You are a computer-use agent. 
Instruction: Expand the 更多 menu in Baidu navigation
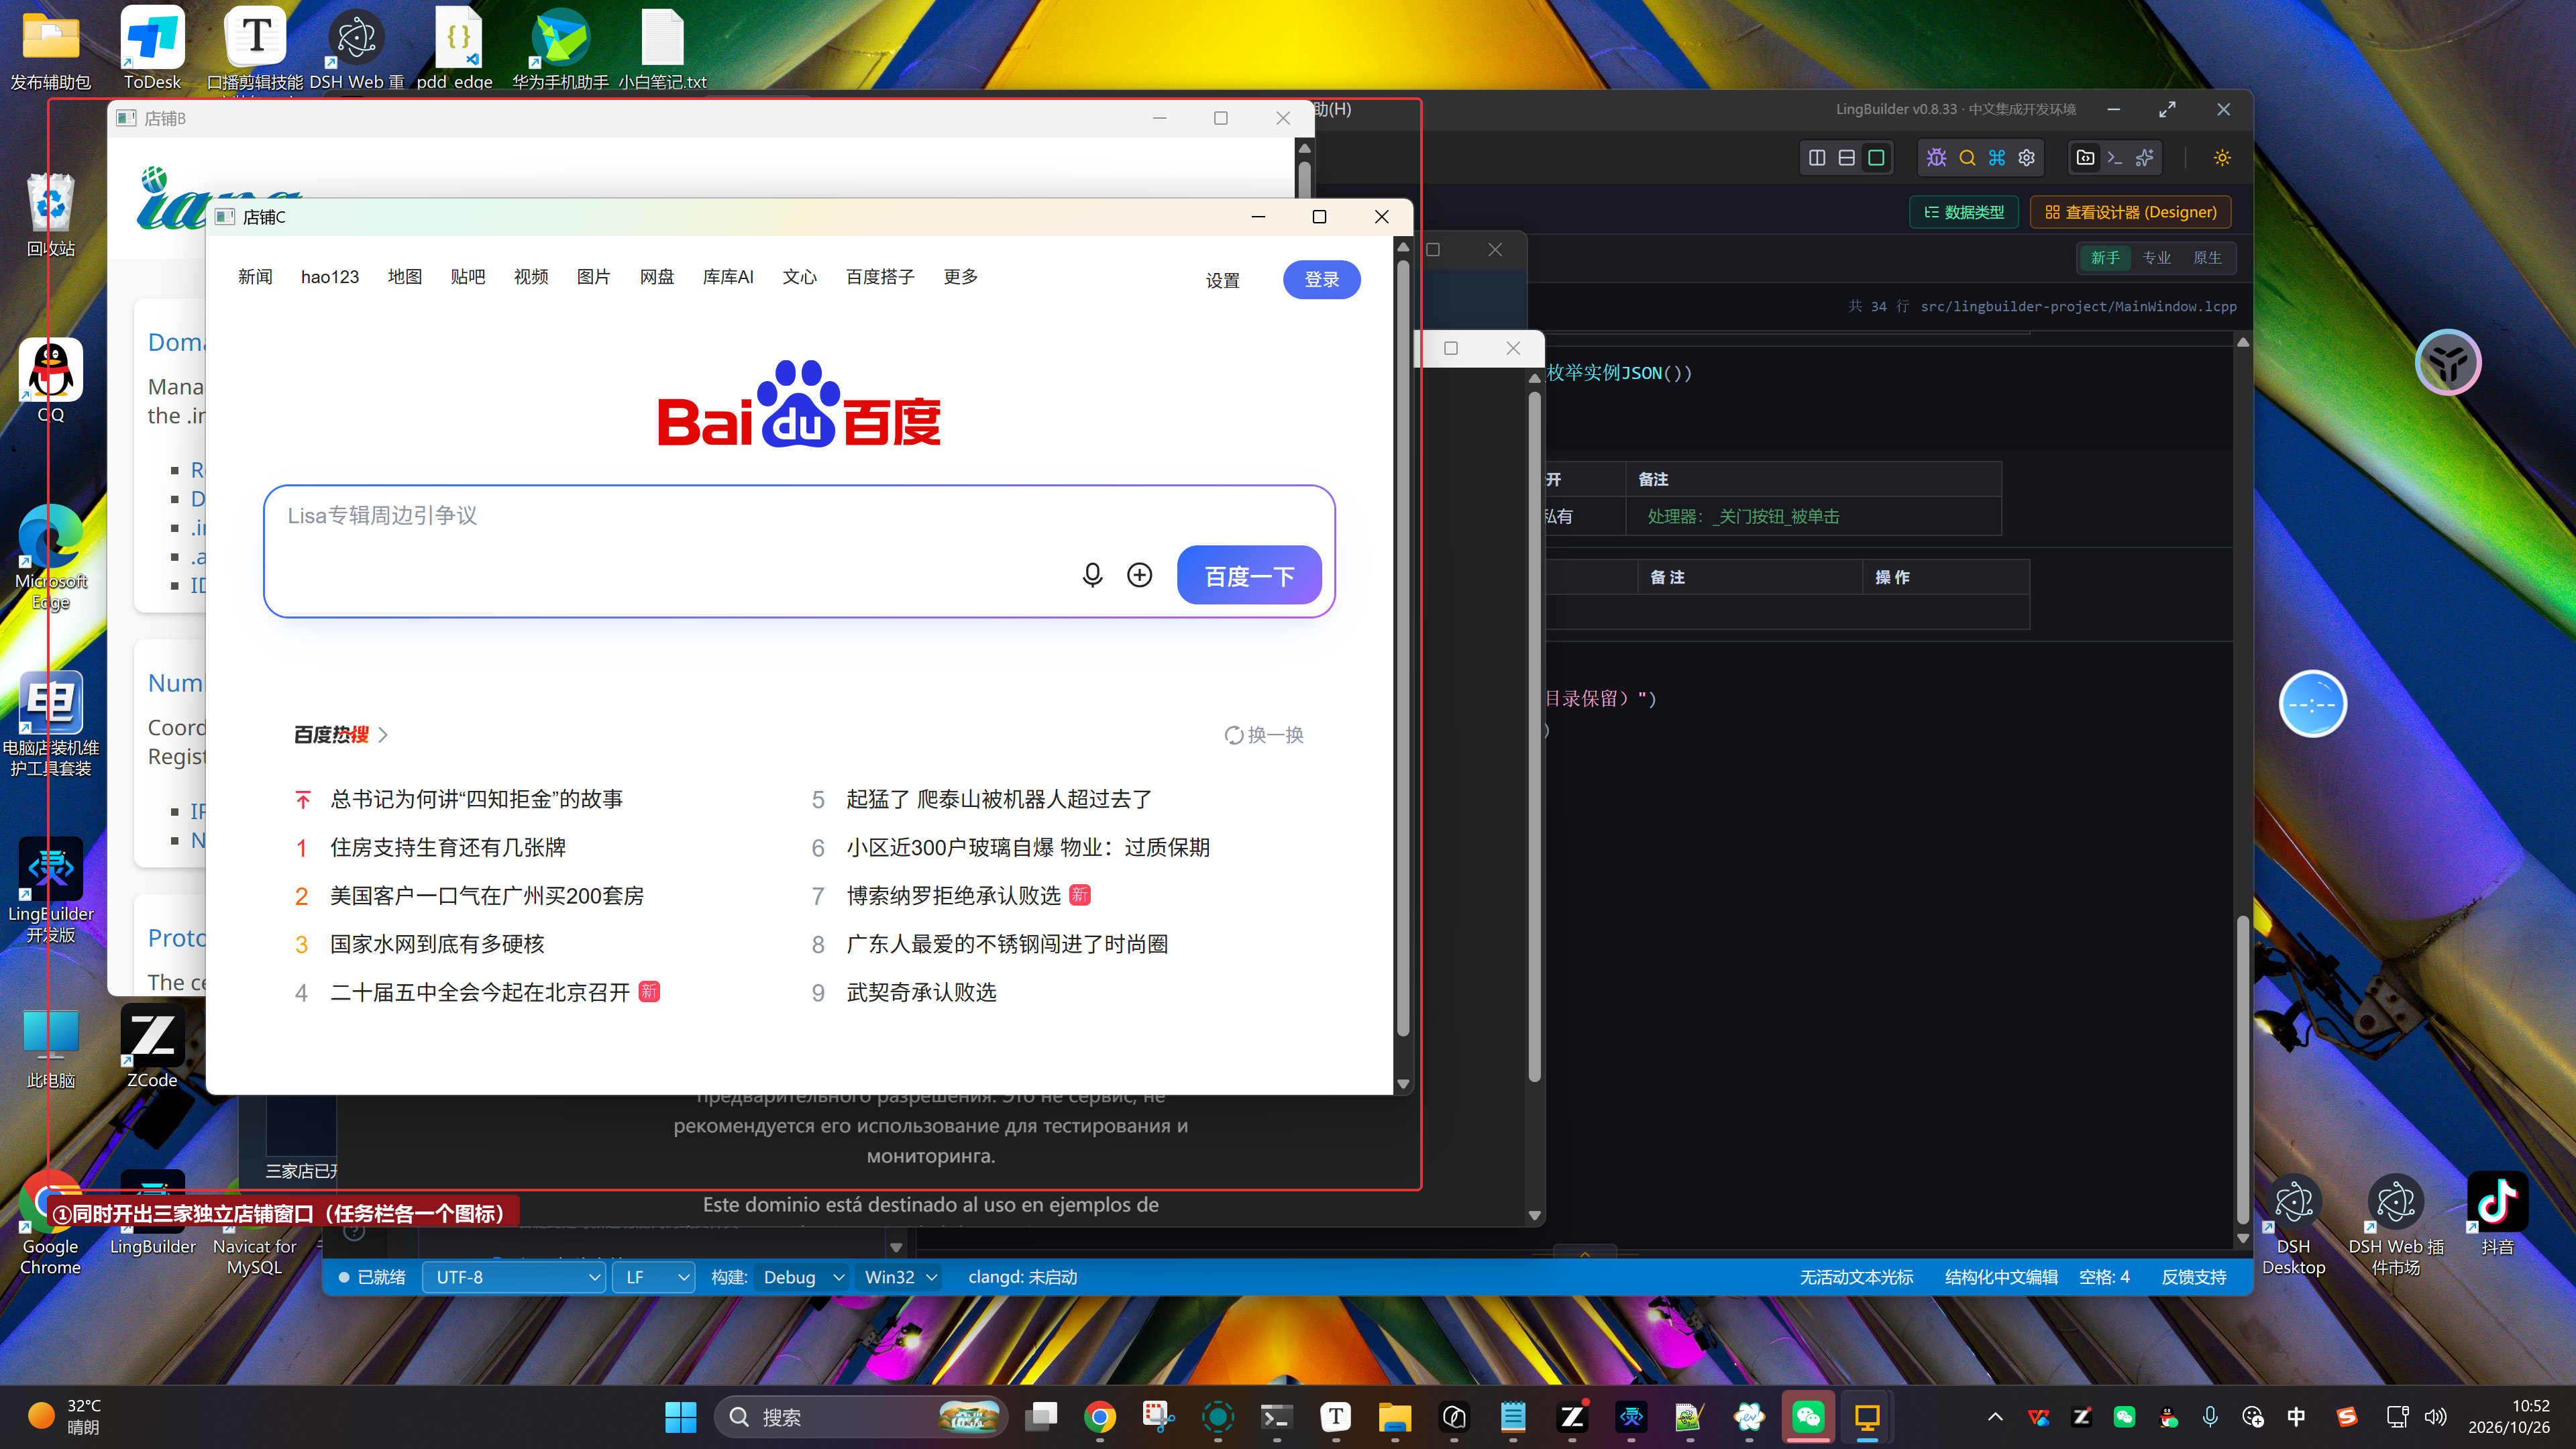tap(960, 277)
